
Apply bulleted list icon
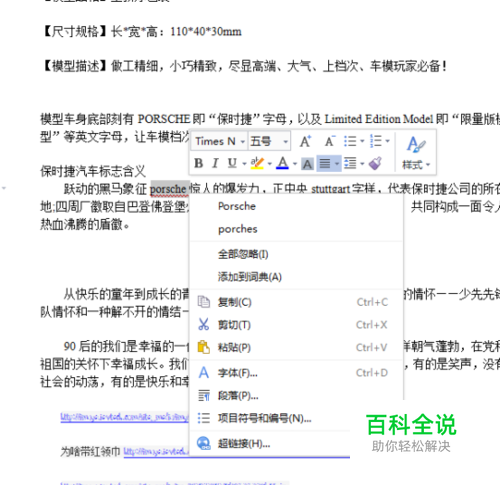[350, 141]
